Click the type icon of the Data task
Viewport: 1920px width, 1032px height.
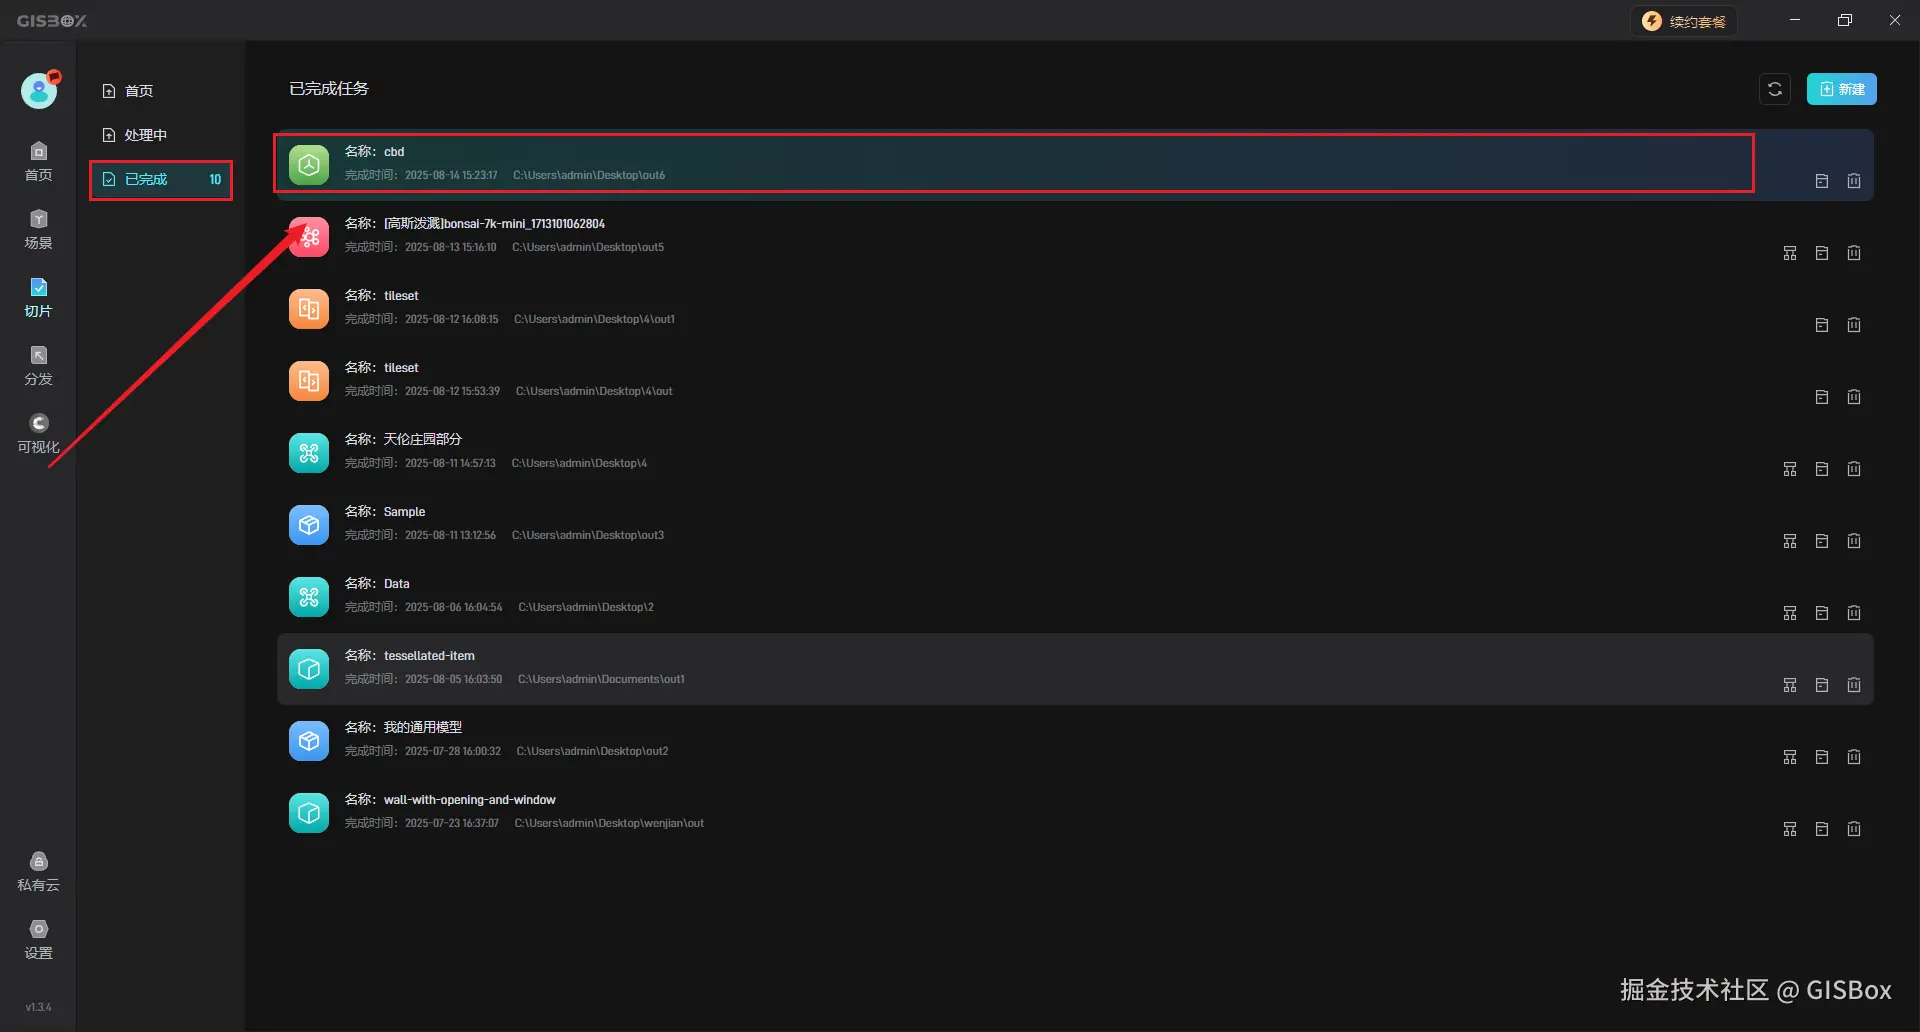(x=309, y=597)
